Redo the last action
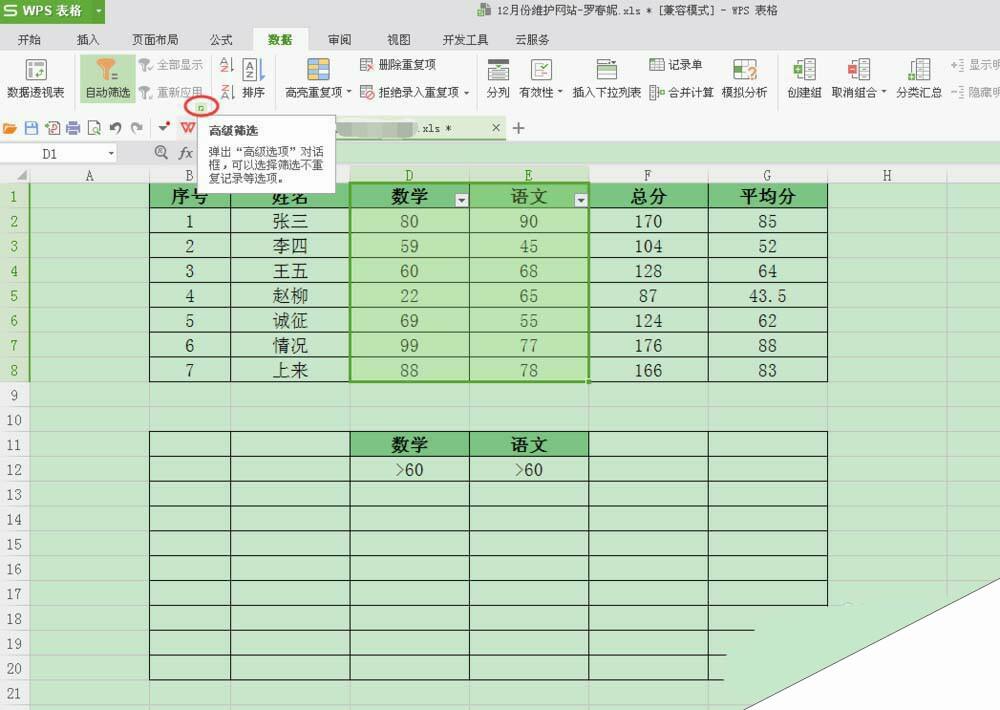Screen dimensions: 1000x710 136,128
